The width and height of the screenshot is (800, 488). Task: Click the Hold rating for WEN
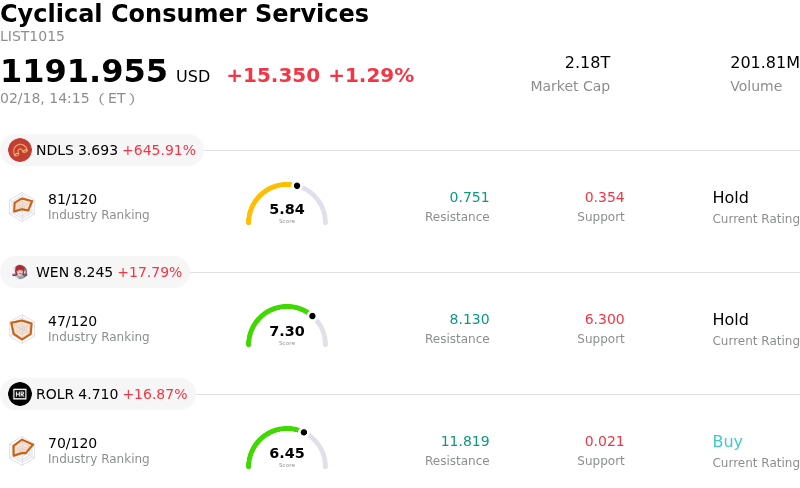pyautogui.click(x=730, y=320)
